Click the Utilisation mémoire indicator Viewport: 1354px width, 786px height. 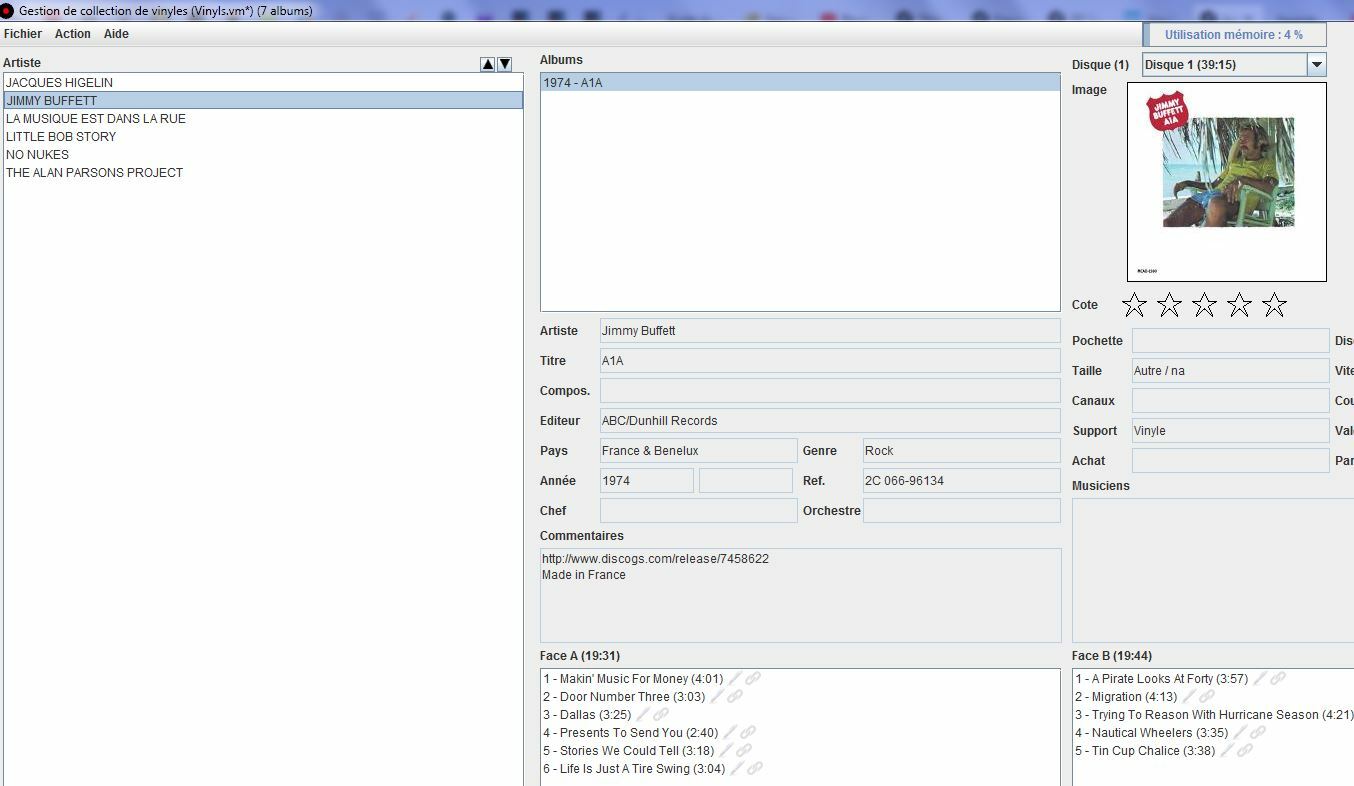point(1234,34)
